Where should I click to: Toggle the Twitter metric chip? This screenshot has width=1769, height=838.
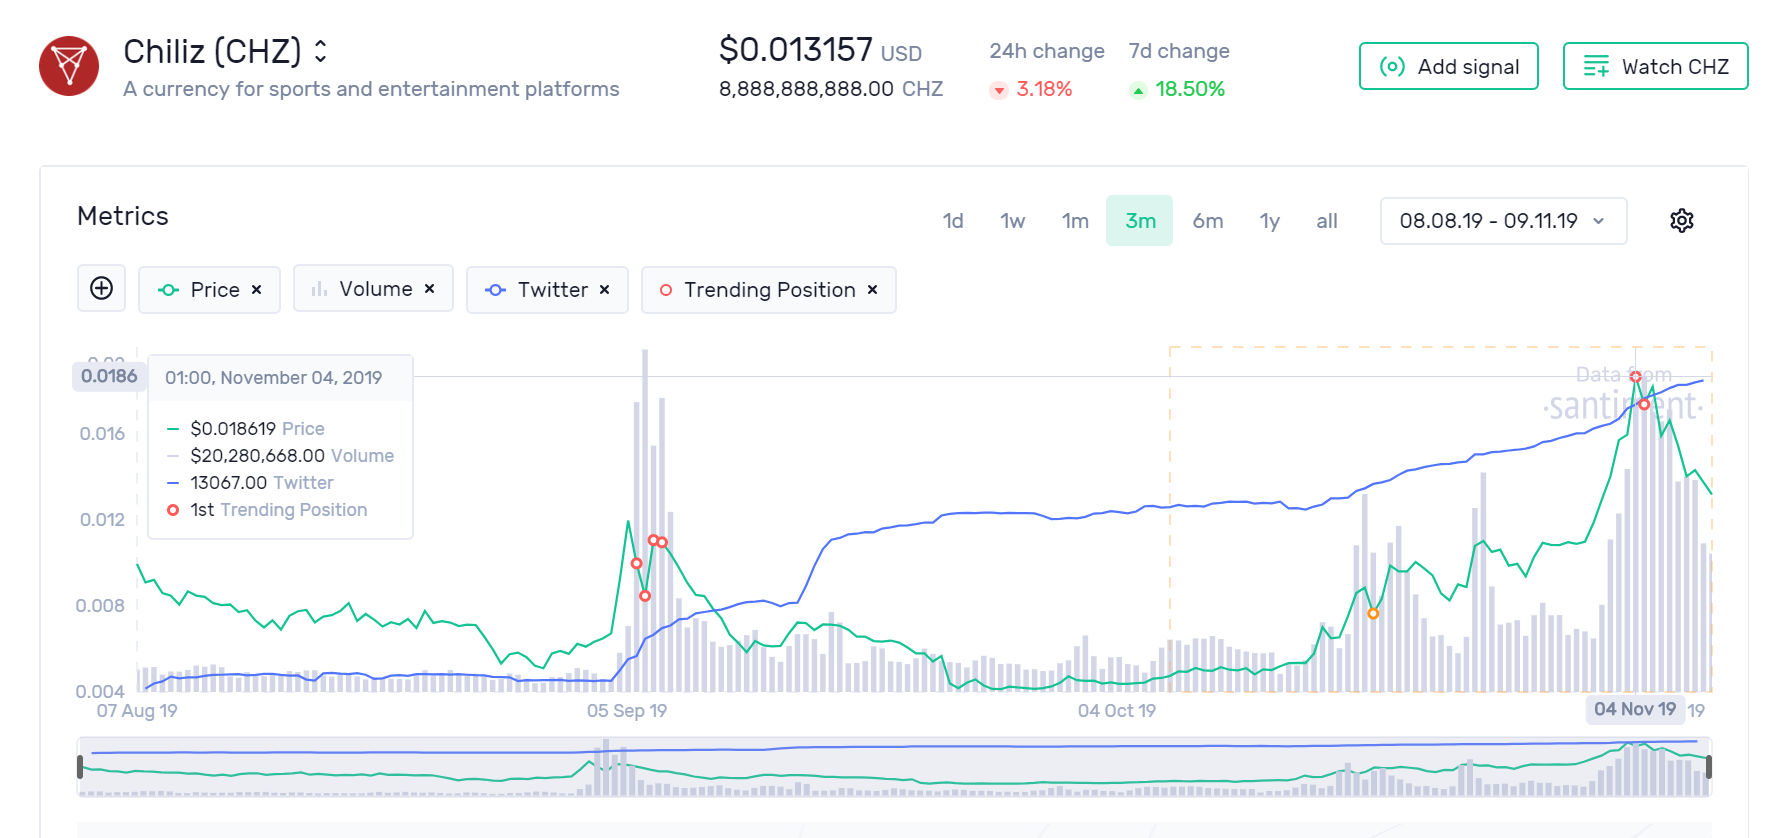tap(547, 290)
